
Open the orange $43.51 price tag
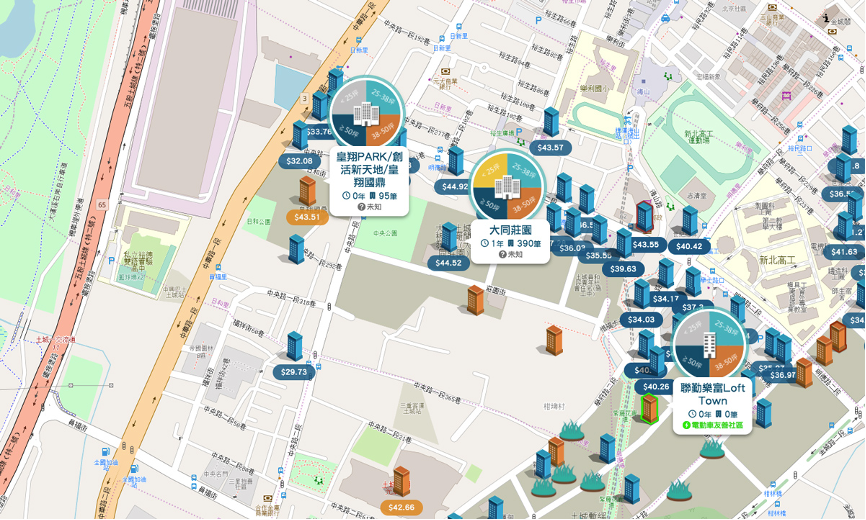pos(307,217)
